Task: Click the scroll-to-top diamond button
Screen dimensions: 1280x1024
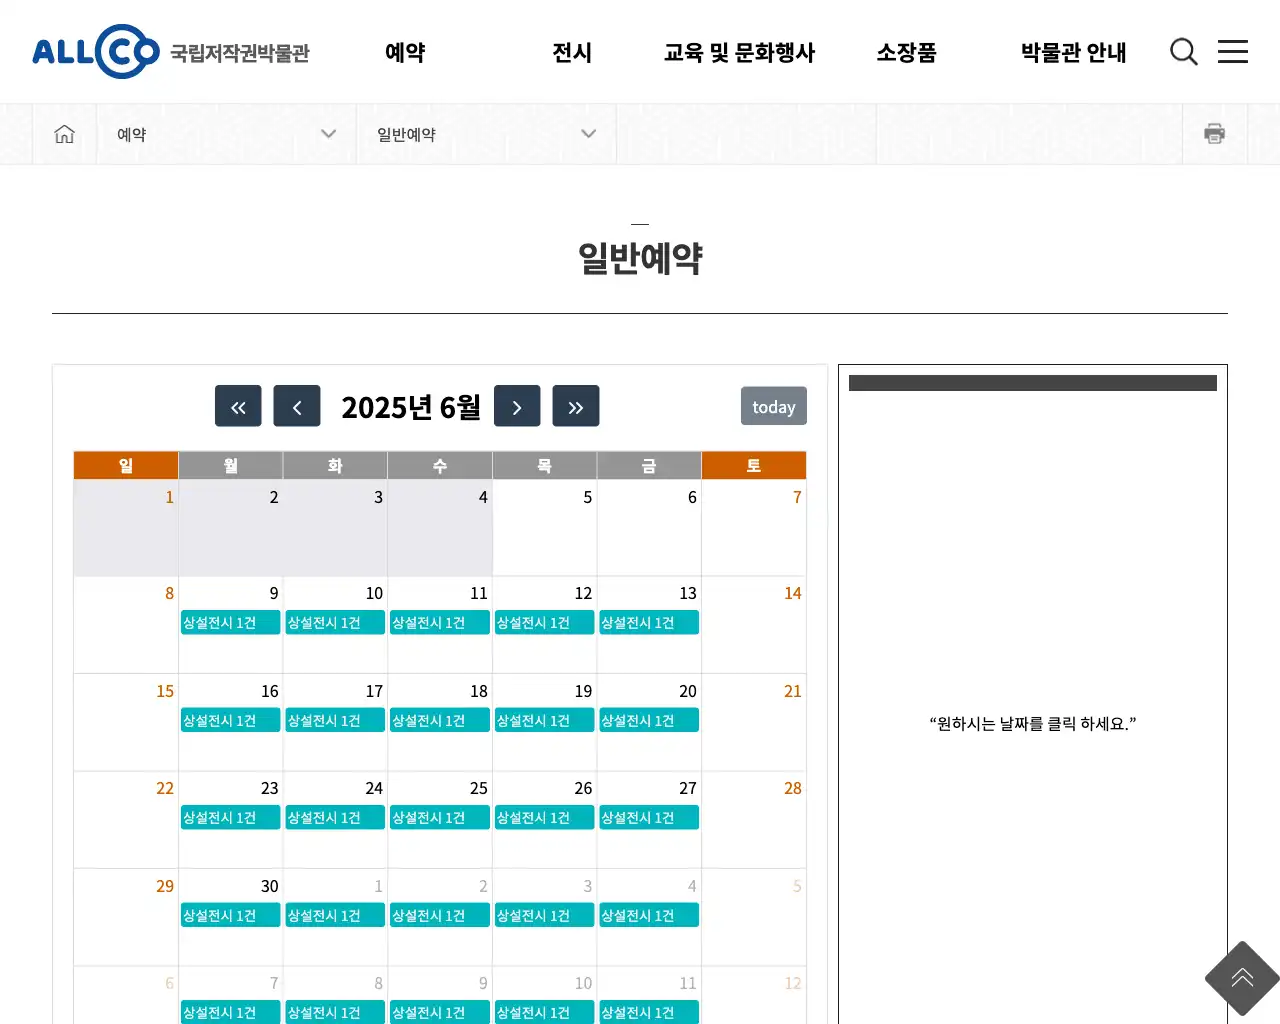Action: (1242, 978)
